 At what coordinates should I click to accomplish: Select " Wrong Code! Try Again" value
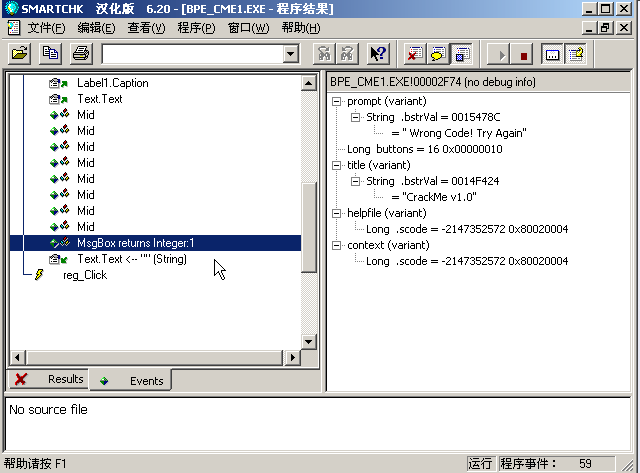(x=459, y=133)
